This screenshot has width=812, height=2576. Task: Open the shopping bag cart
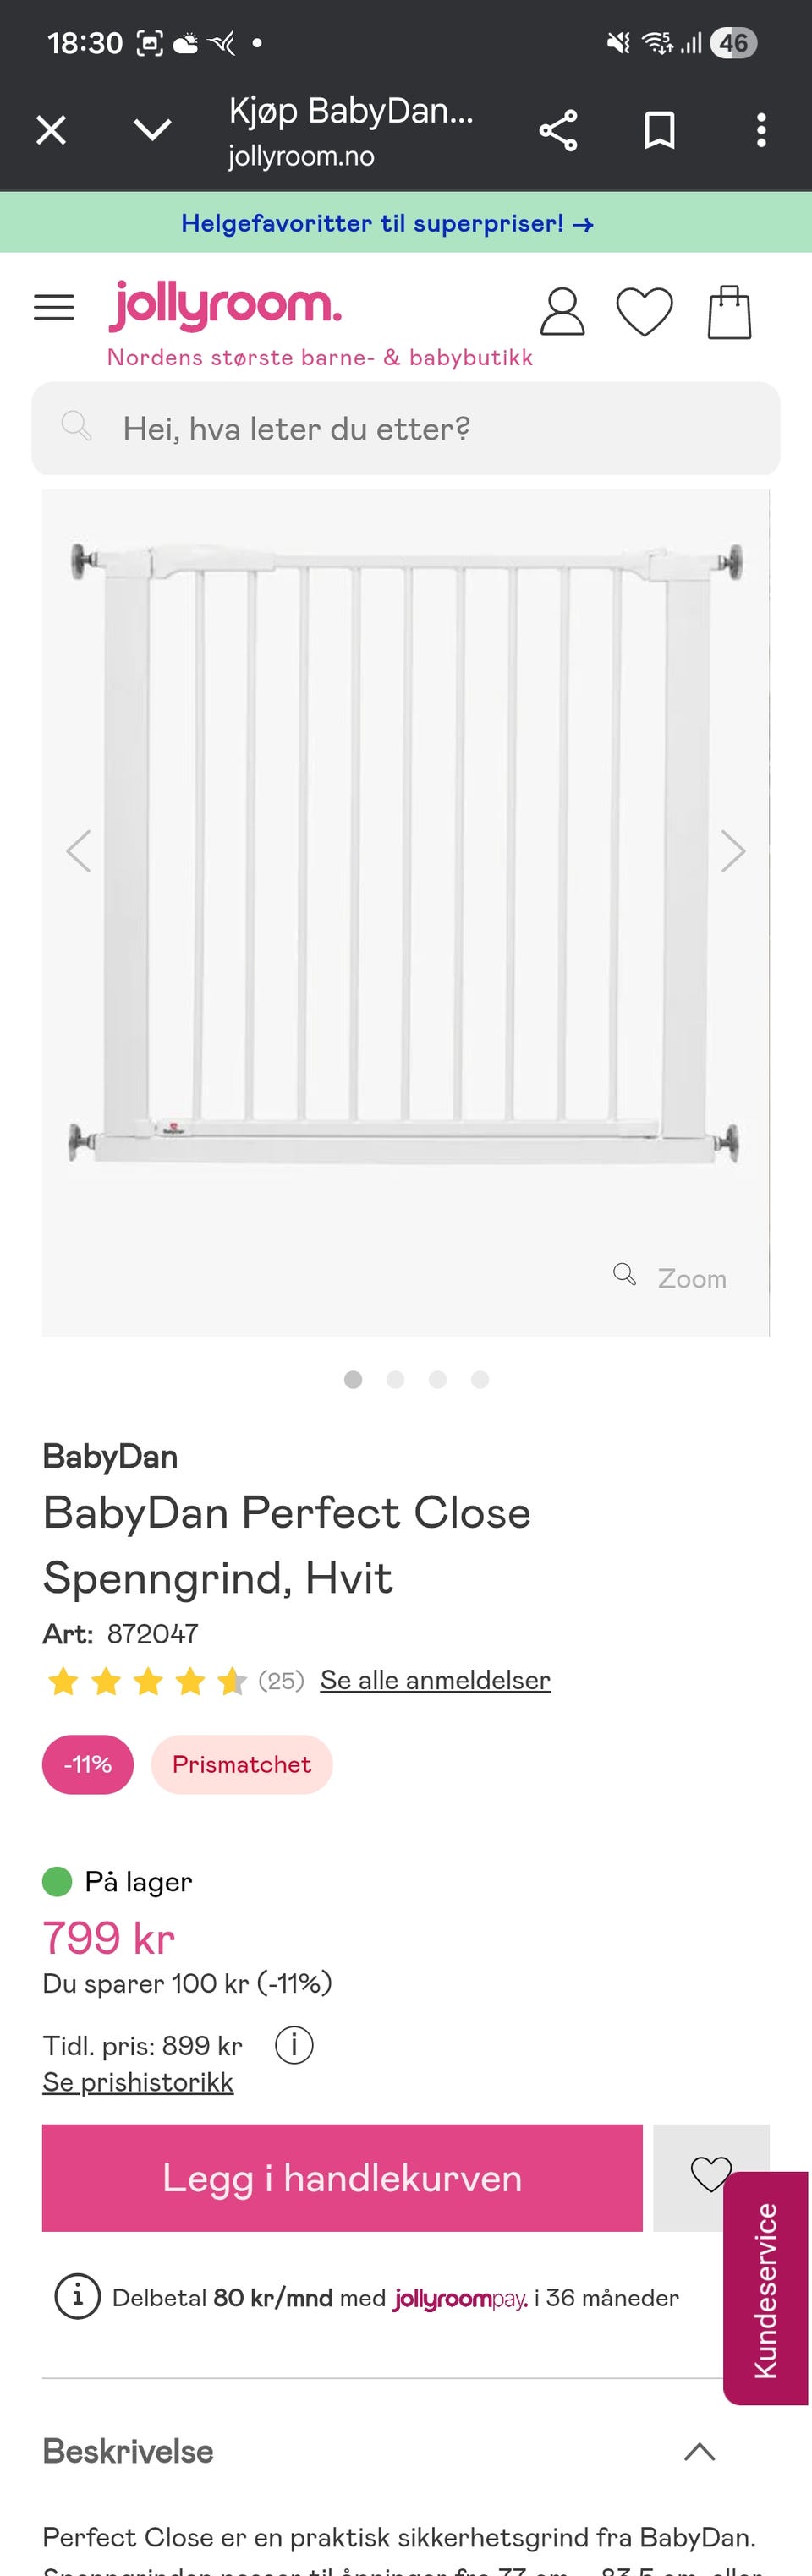tap(729, 312)
